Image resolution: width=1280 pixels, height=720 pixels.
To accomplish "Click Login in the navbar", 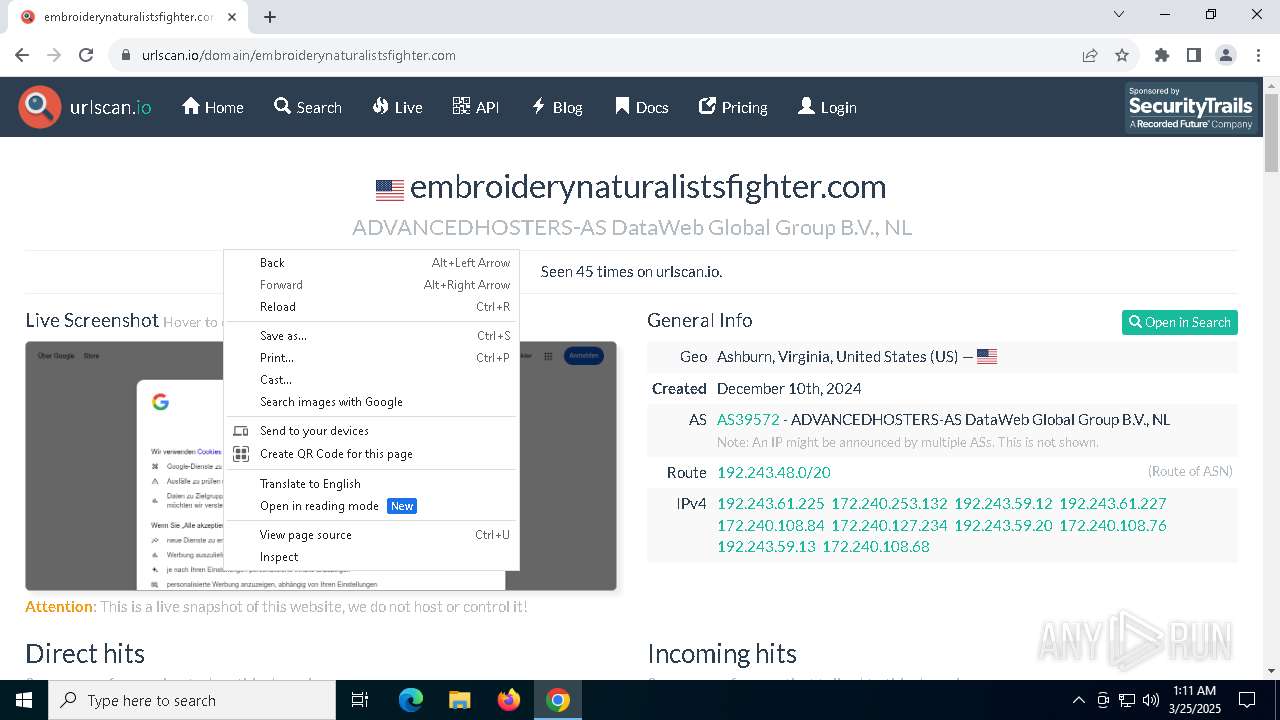I will pyautogui.click(x=827, y=107).
